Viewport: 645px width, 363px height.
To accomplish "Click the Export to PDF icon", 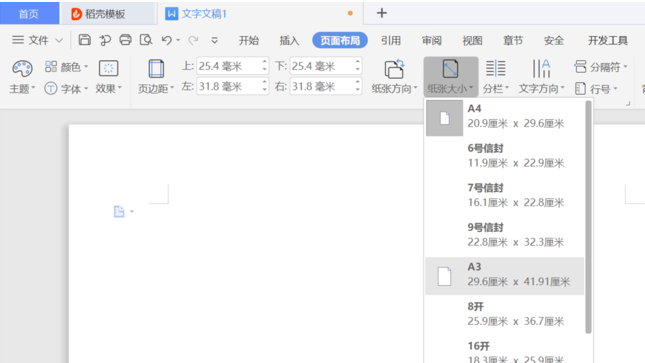I will click(x=105, y=40).
